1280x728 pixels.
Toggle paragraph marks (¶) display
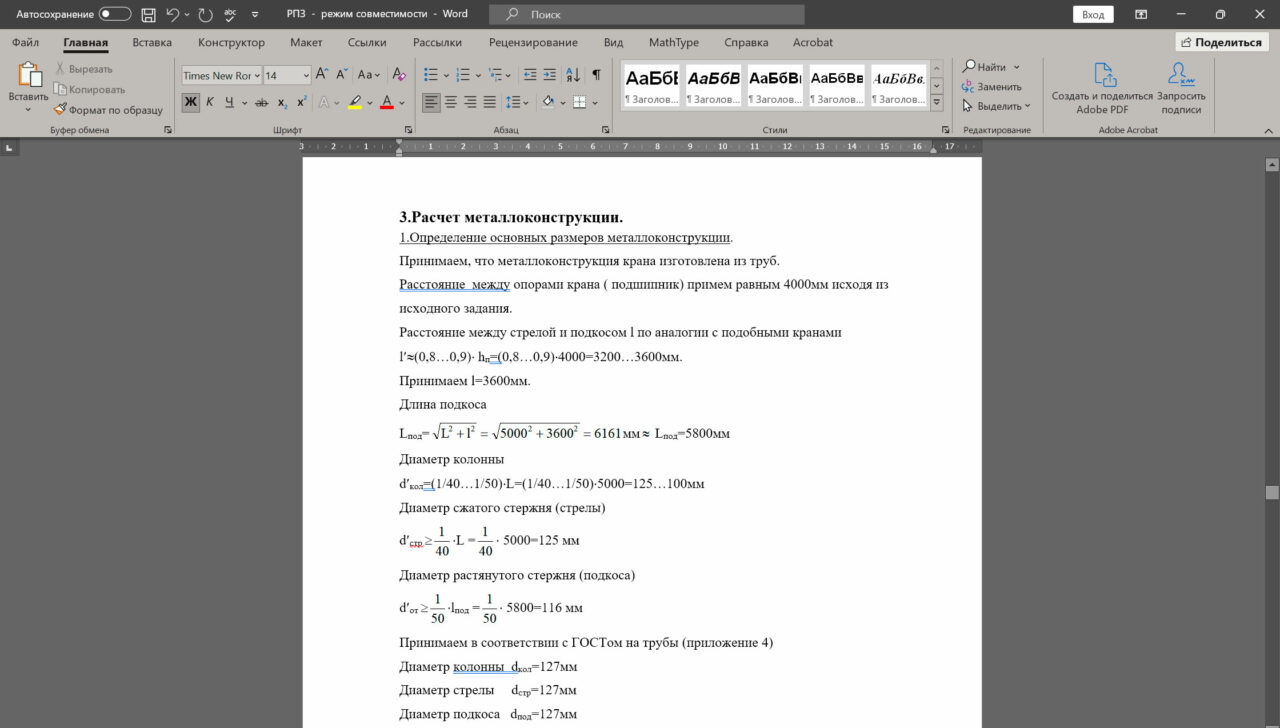596,75
